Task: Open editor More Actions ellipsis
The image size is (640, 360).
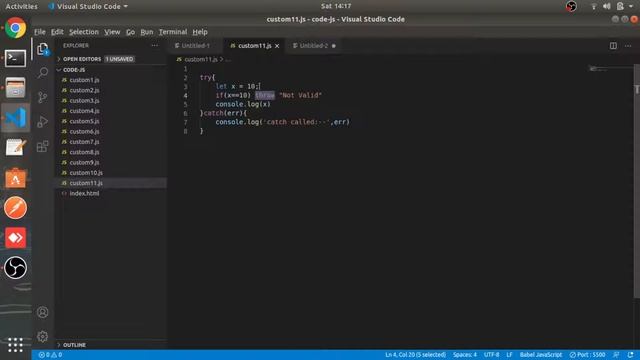Action: pos(628,46)
